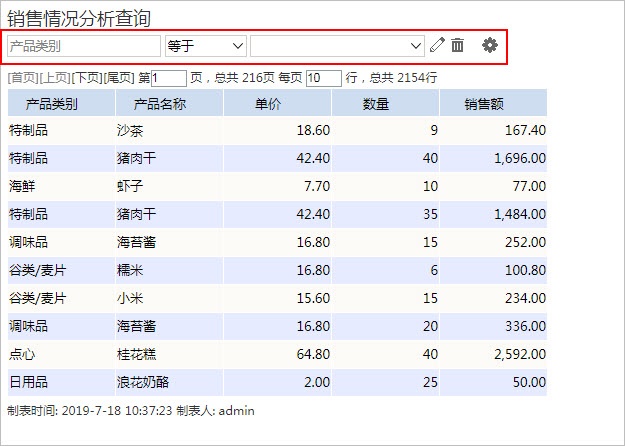The image size is (625, 446).
Task: Click the page number input box
Action: 169,78
